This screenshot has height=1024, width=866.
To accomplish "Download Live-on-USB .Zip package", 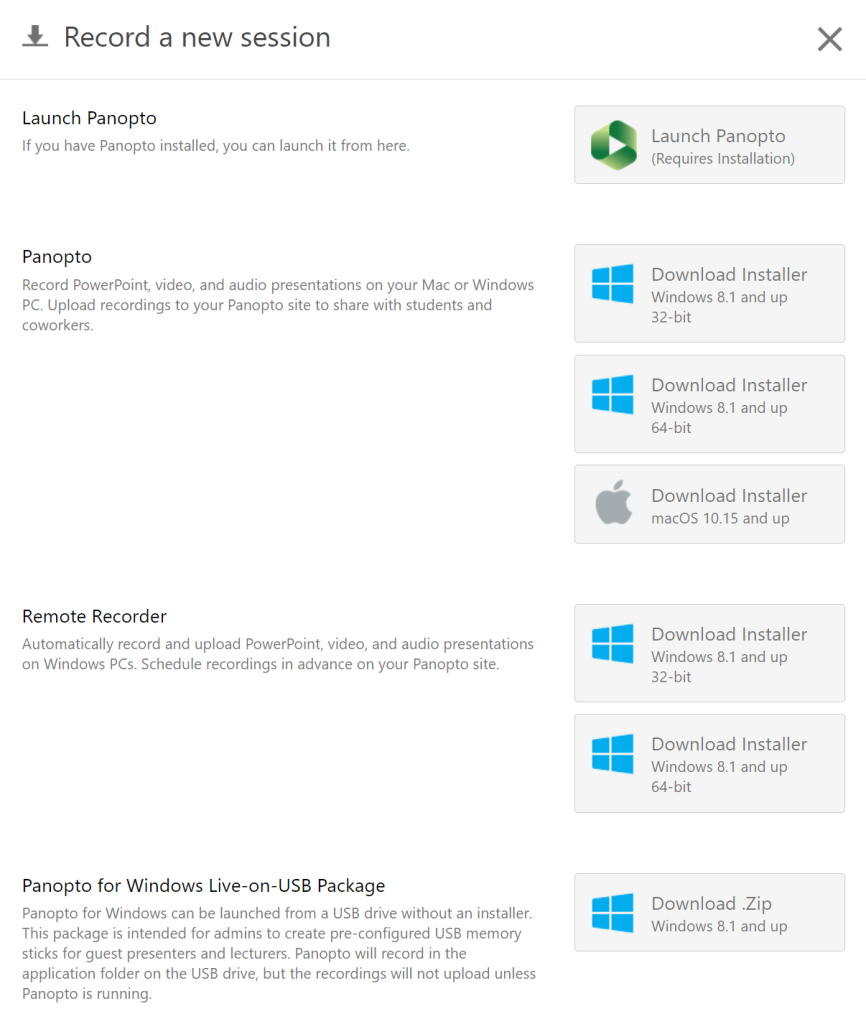I will pos(709,912).
